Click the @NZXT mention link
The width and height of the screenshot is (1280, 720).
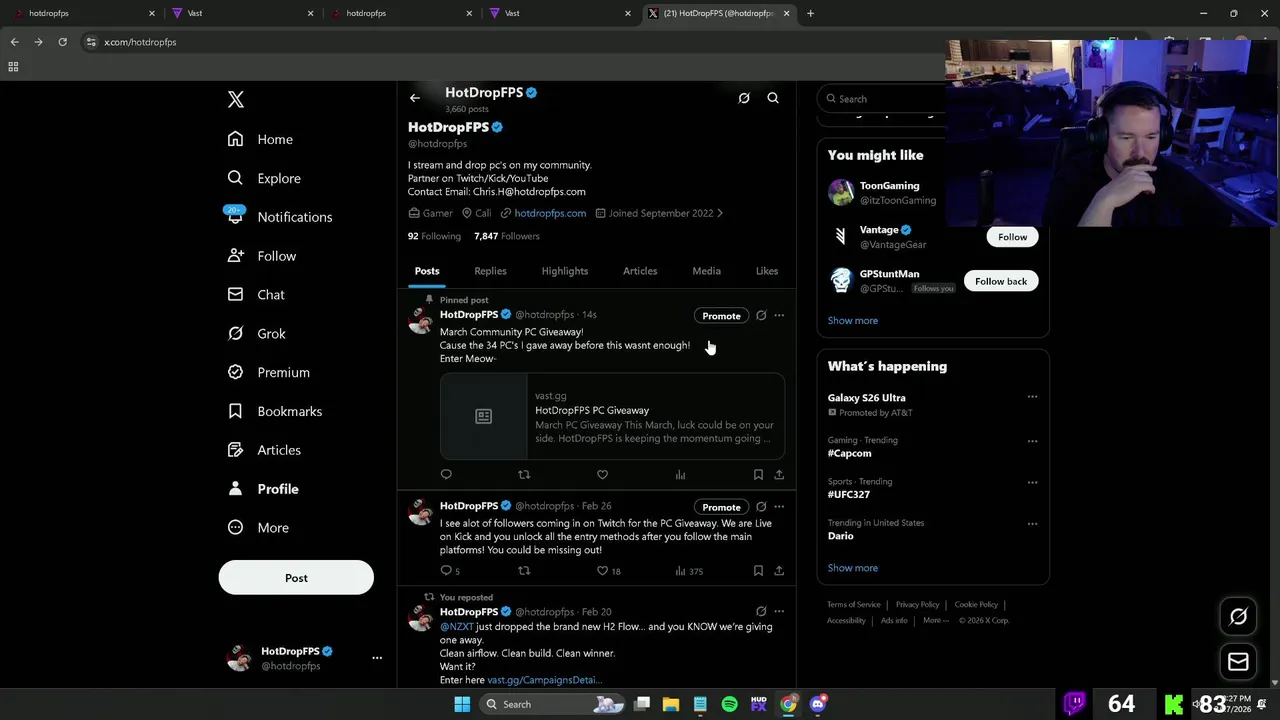(x=457, y=627)
